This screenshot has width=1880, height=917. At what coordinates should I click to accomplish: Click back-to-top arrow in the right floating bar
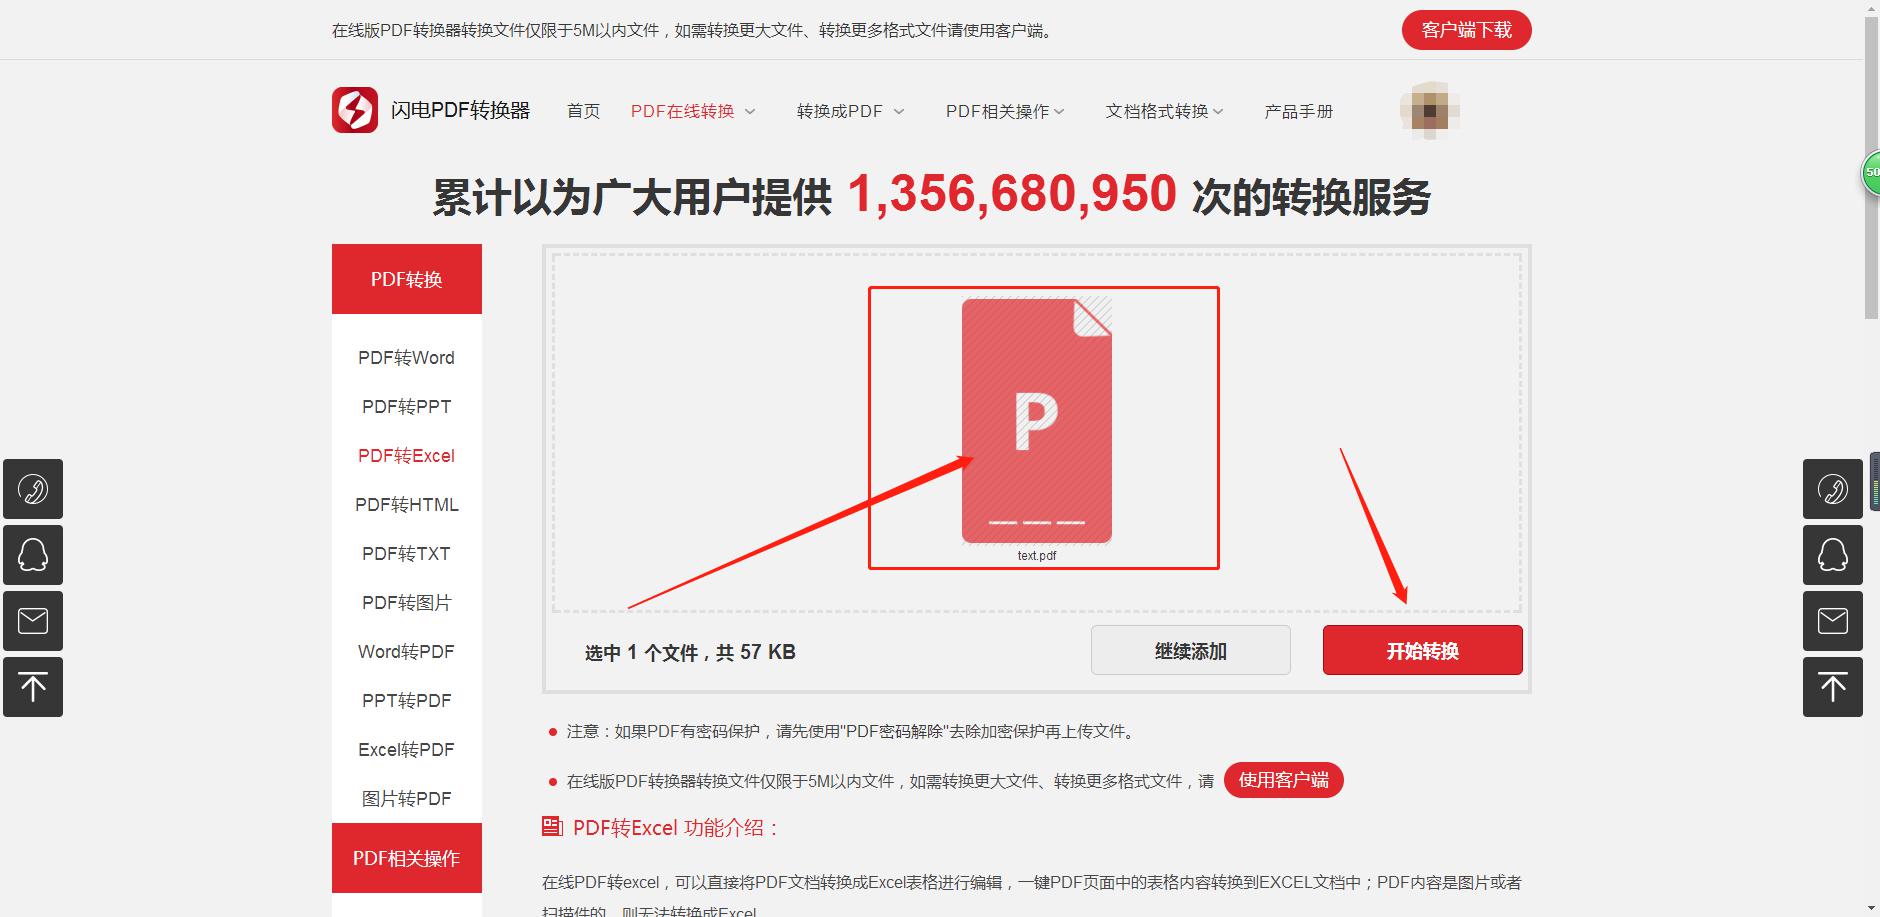(x=1833, y=687)
